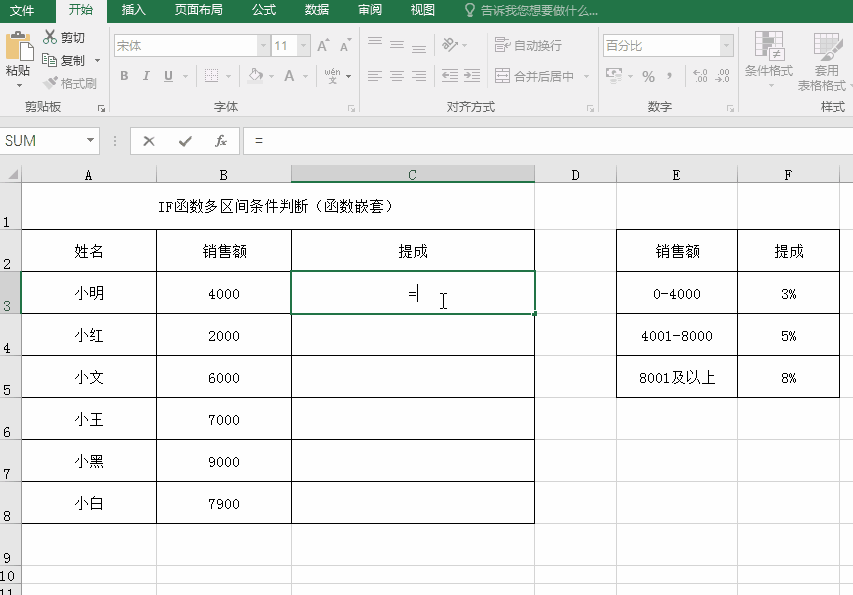
Task: Switch to the Review (审阅) tab
Action: coord(370,10)
